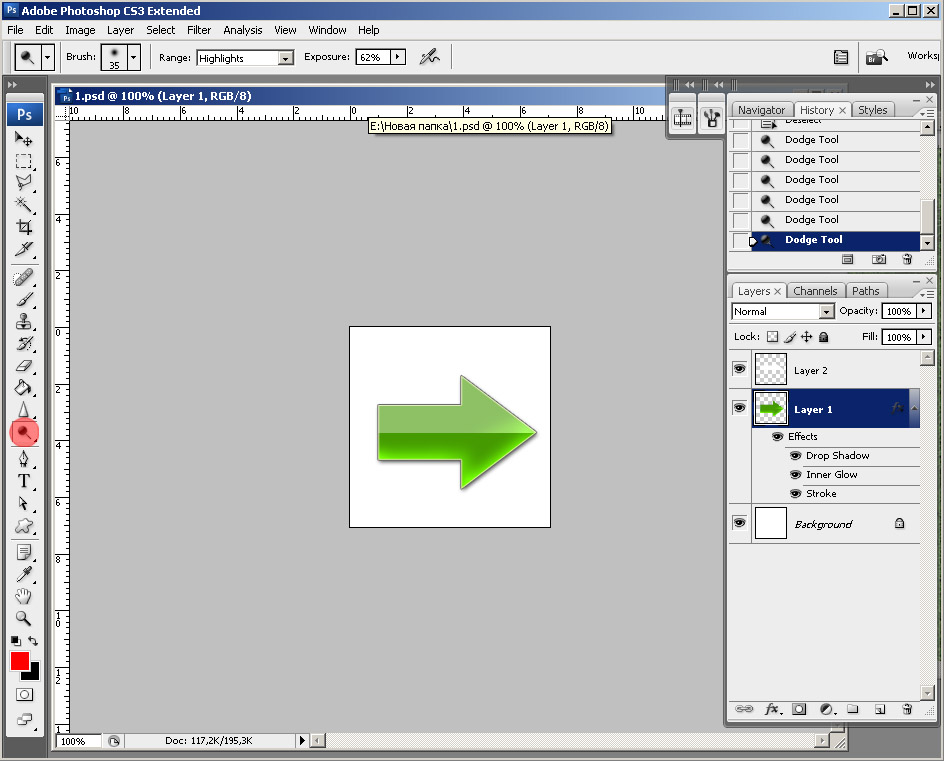
Task: Create a new layer group
Action: tap(852, 709)
